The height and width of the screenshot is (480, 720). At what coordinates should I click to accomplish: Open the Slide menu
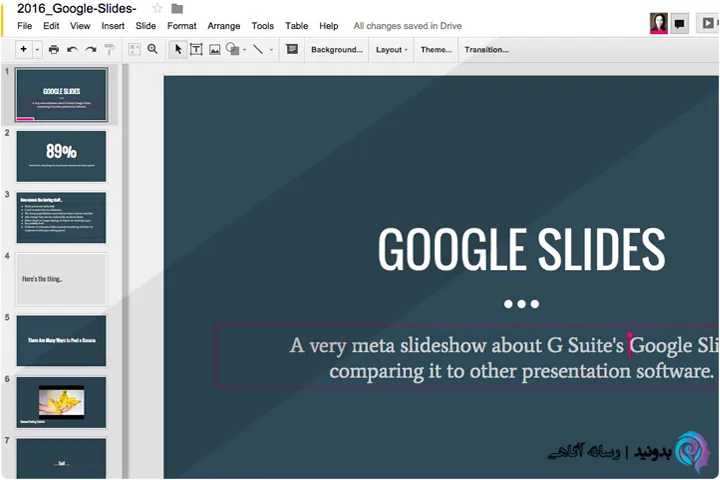[146, 26]
